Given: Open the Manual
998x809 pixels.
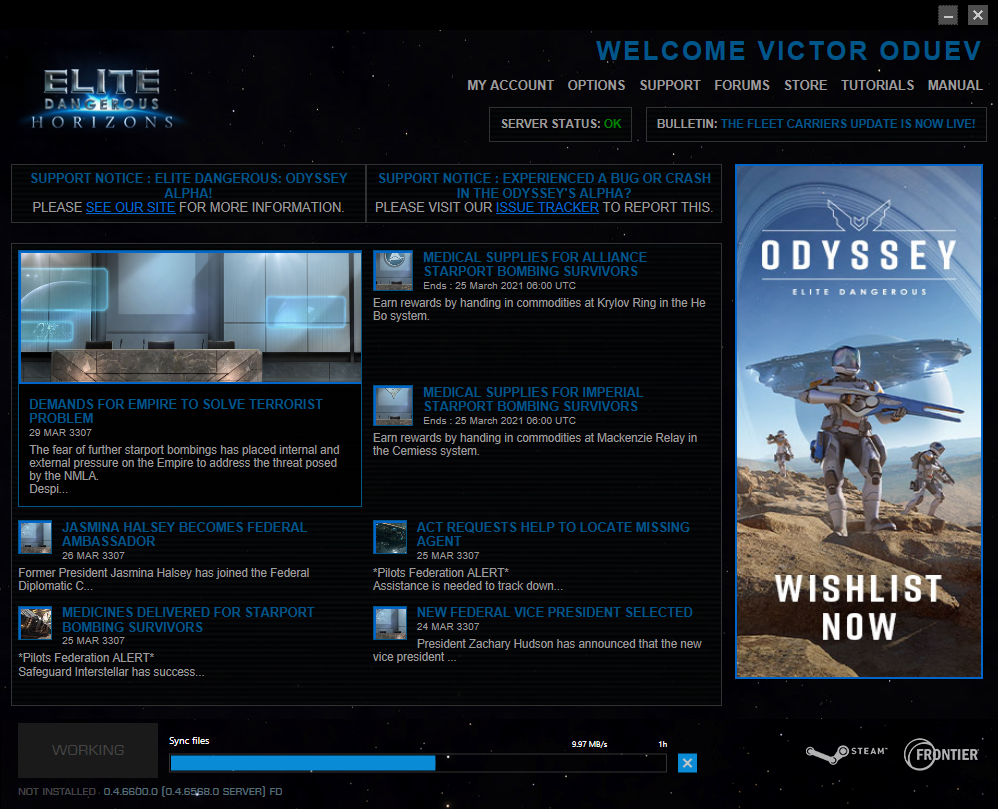Looking at the screenshot, I should 955,85.
